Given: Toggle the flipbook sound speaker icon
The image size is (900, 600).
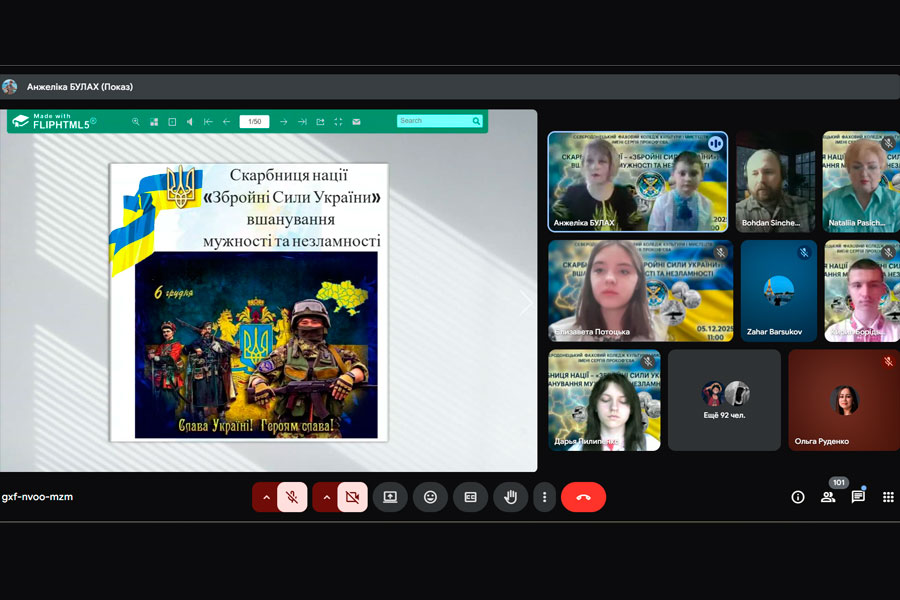Looking at the screenshot, I should click(x=190, y=122).
